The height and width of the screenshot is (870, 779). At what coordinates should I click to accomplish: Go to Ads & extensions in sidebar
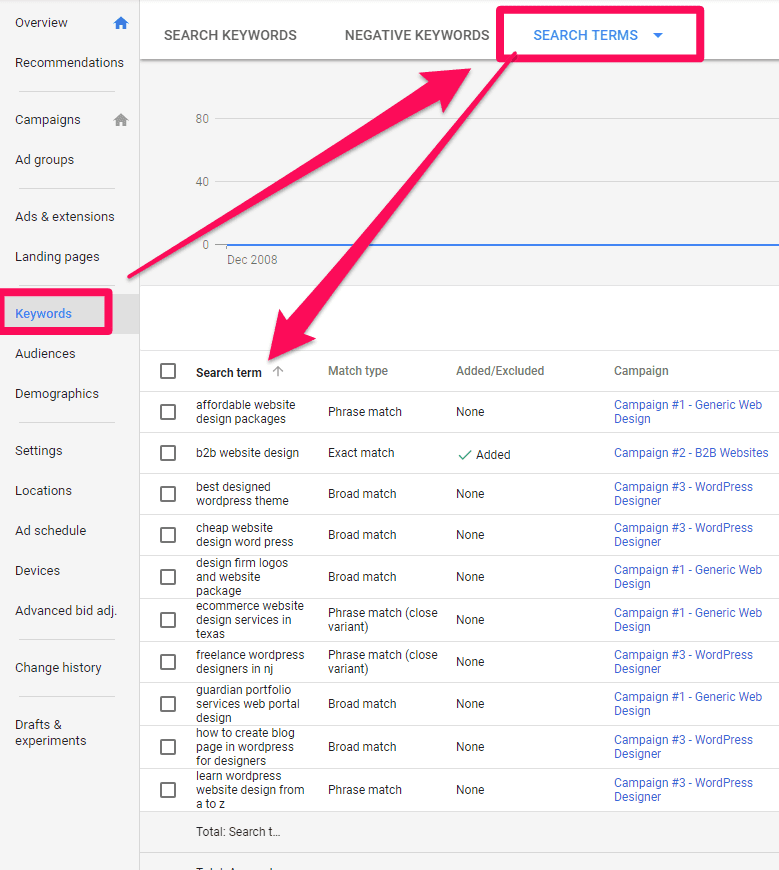coord(65,217)
